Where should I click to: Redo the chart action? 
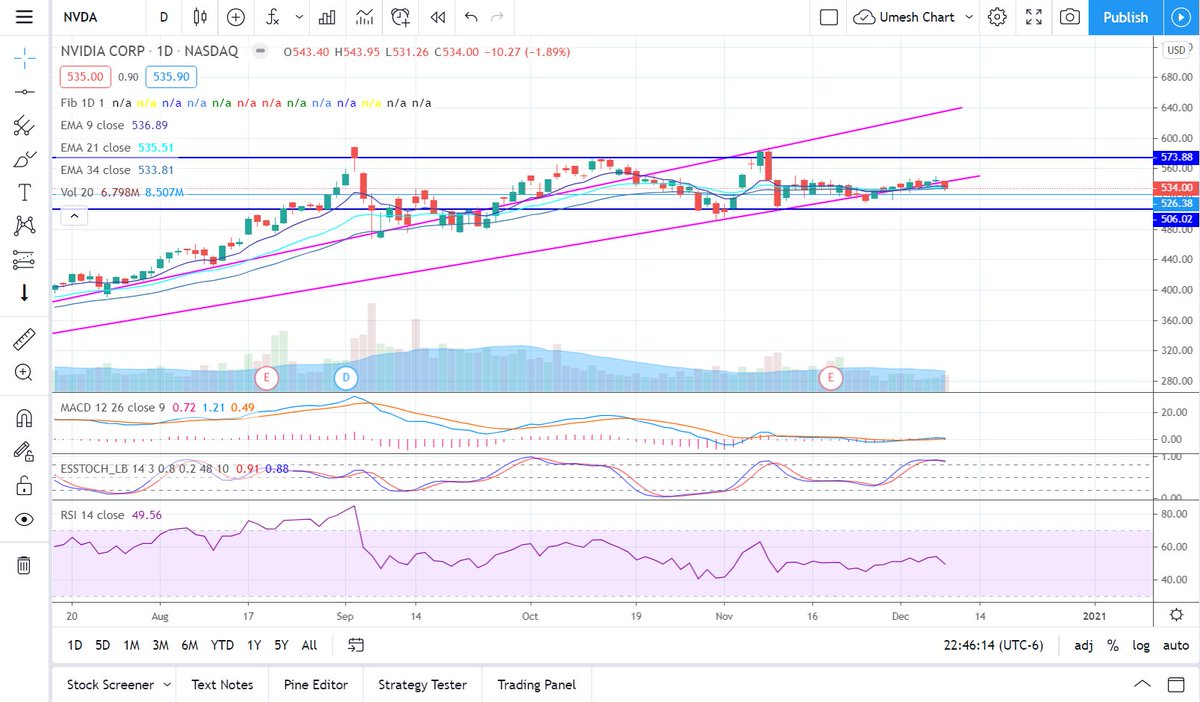point(498,17)
